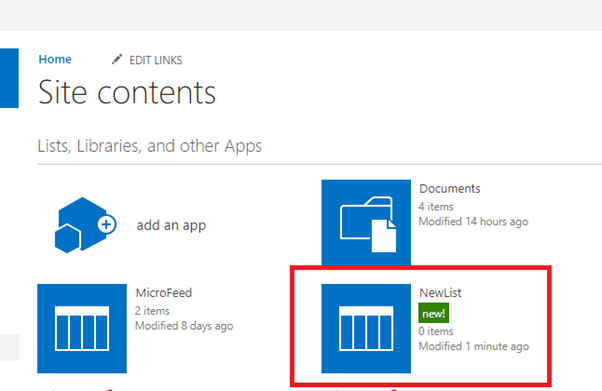
Task: Open the NewList title link
Action: click(440, 293)
